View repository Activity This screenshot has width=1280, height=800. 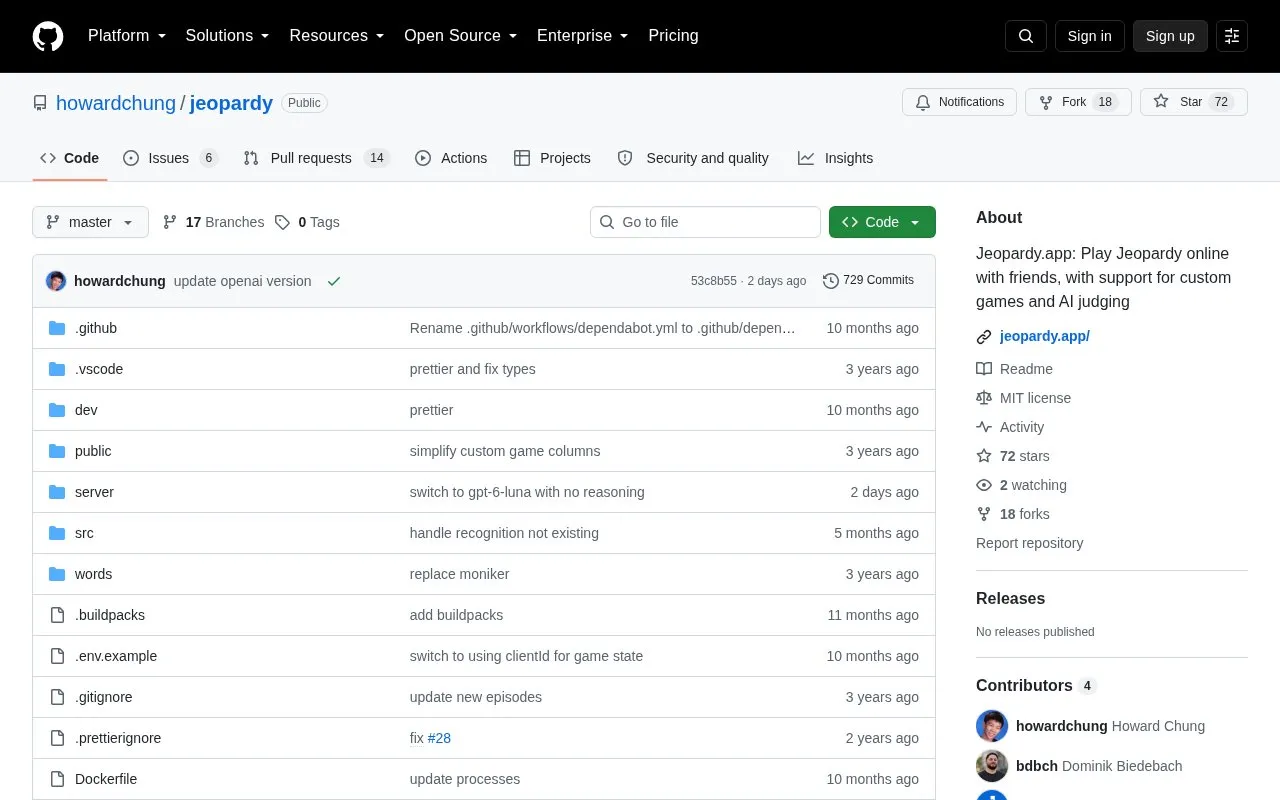tap(1010, 427)
